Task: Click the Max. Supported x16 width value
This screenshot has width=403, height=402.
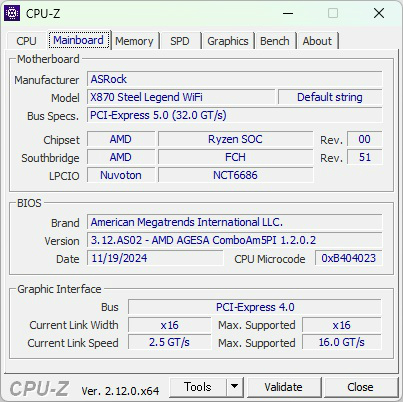Action: click(x=342, y=325)
